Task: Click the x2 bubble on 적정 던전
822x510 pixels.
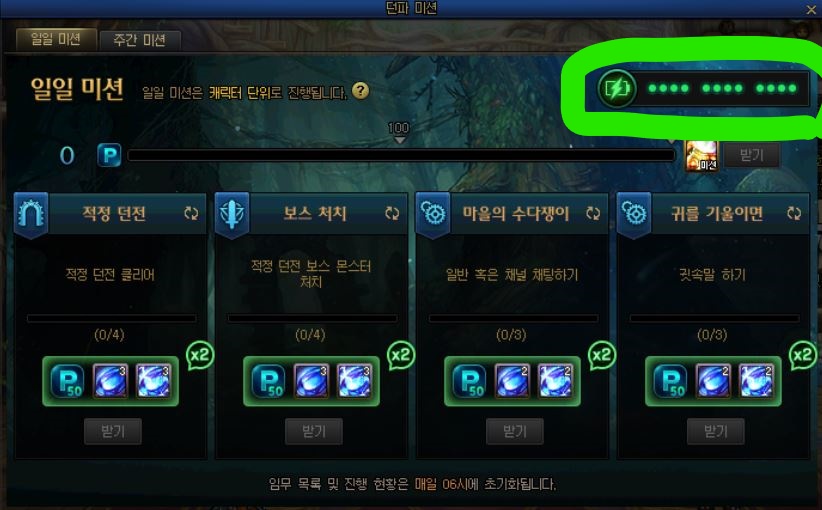Action: point(200,356)
